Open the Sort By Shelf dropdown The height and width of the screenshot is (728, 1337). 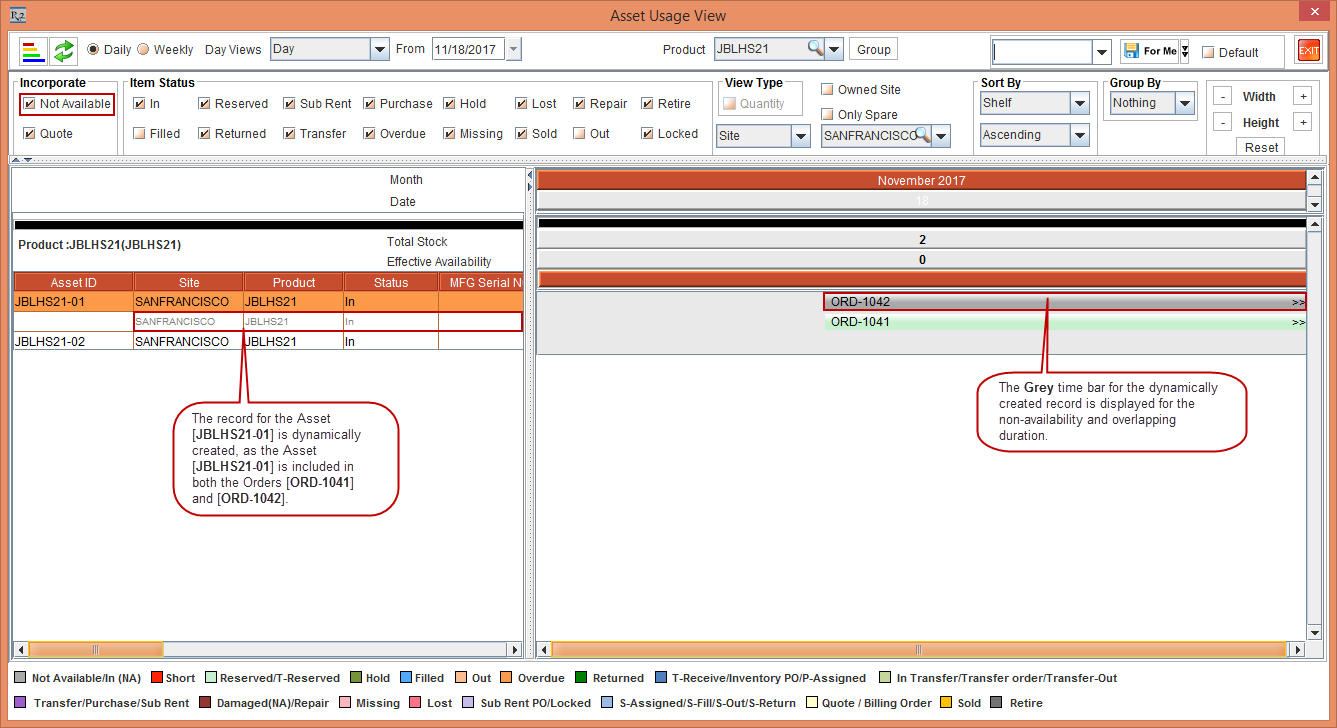pyautogui.click(x=1079, y=103)
